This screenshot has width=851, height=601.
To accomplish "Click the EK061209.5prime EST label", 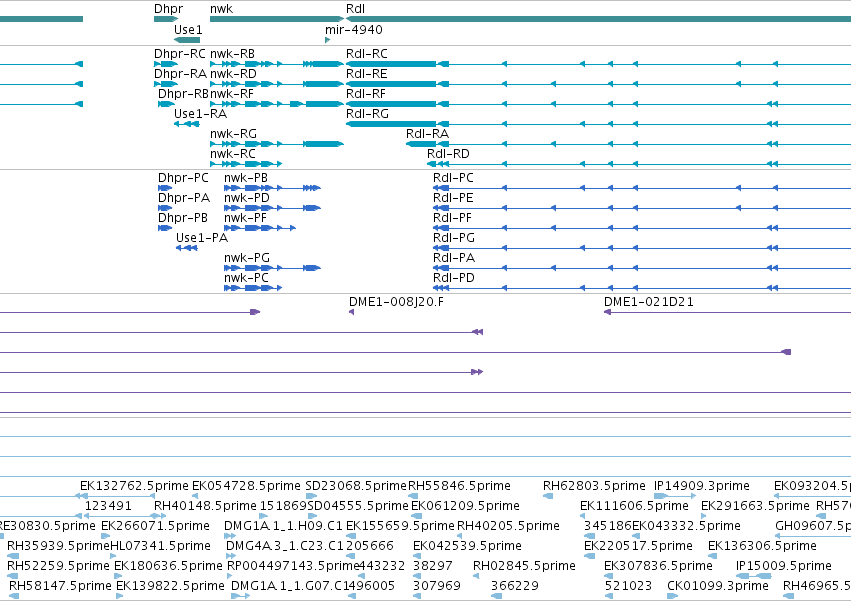I will tap(465, 506).
